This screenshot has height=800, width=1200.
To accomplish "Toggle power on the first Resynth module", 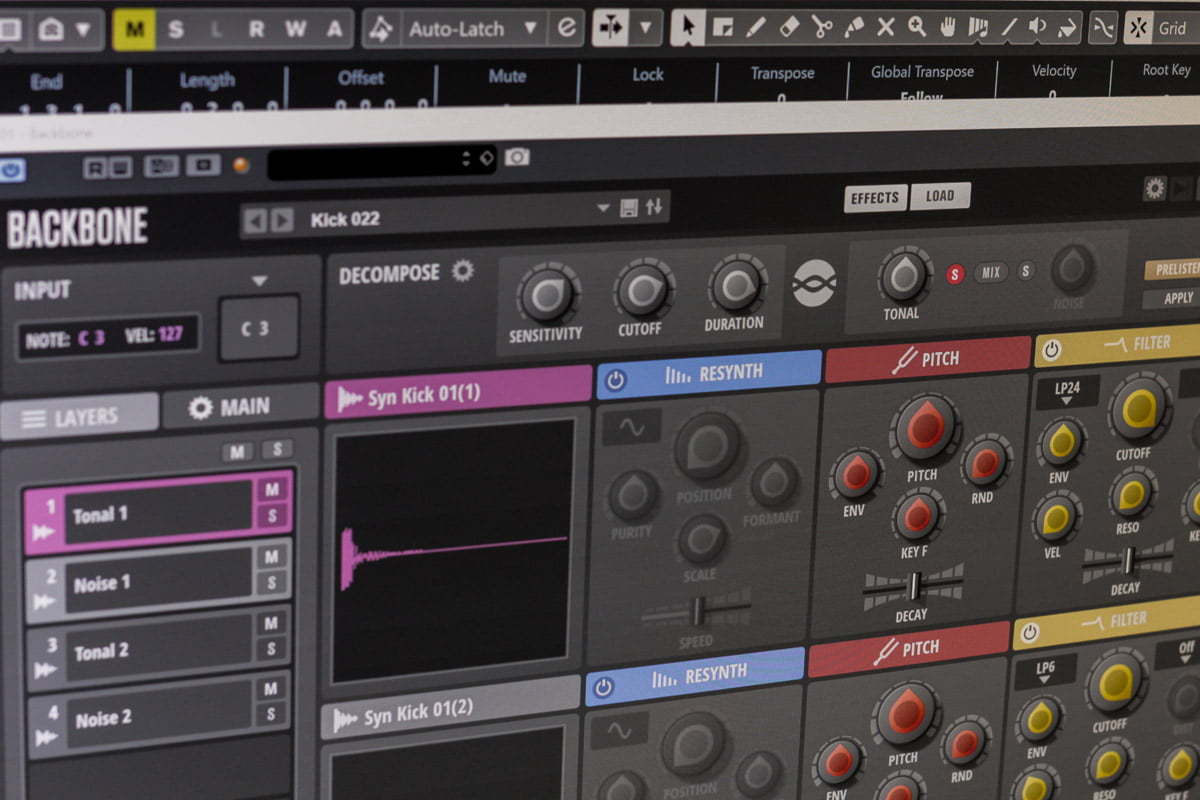I will point(616,380).
